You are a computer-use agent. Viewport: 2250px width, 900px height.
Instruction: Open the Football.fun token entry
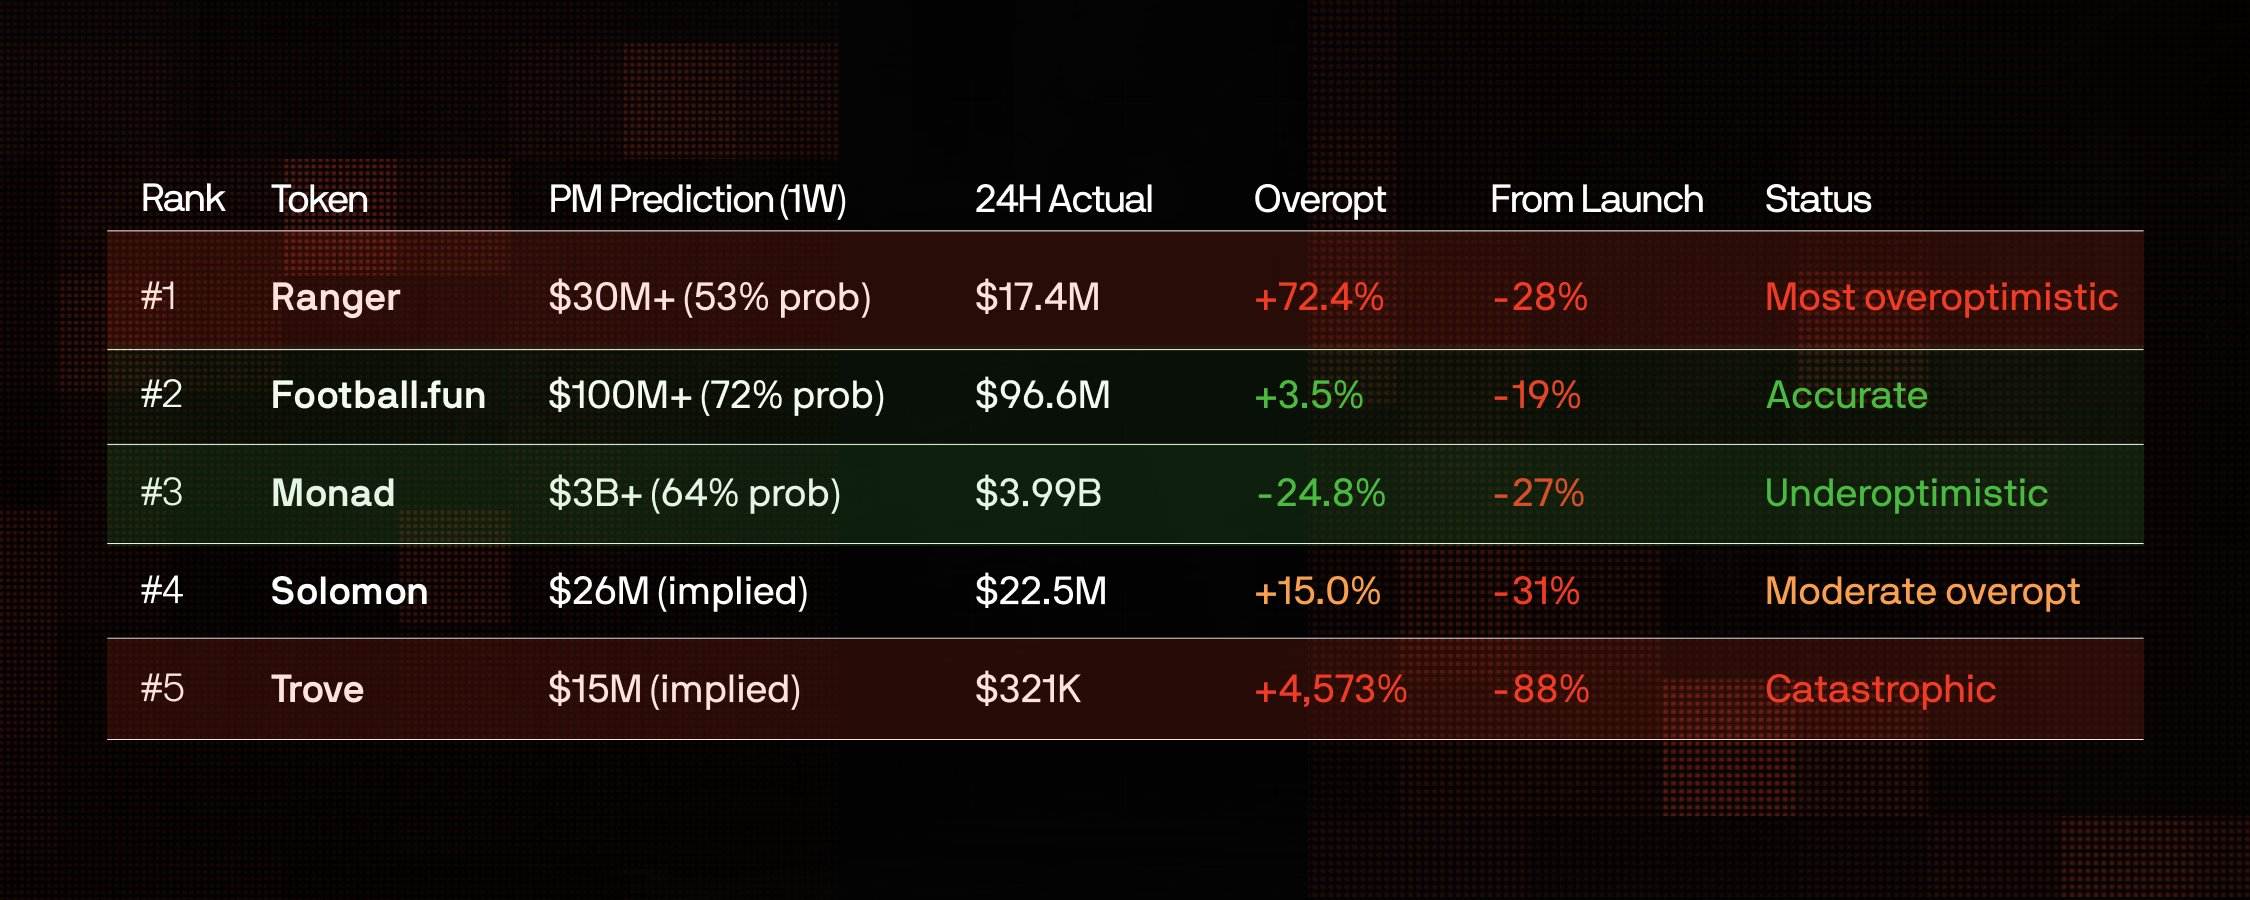coord(378,395)
